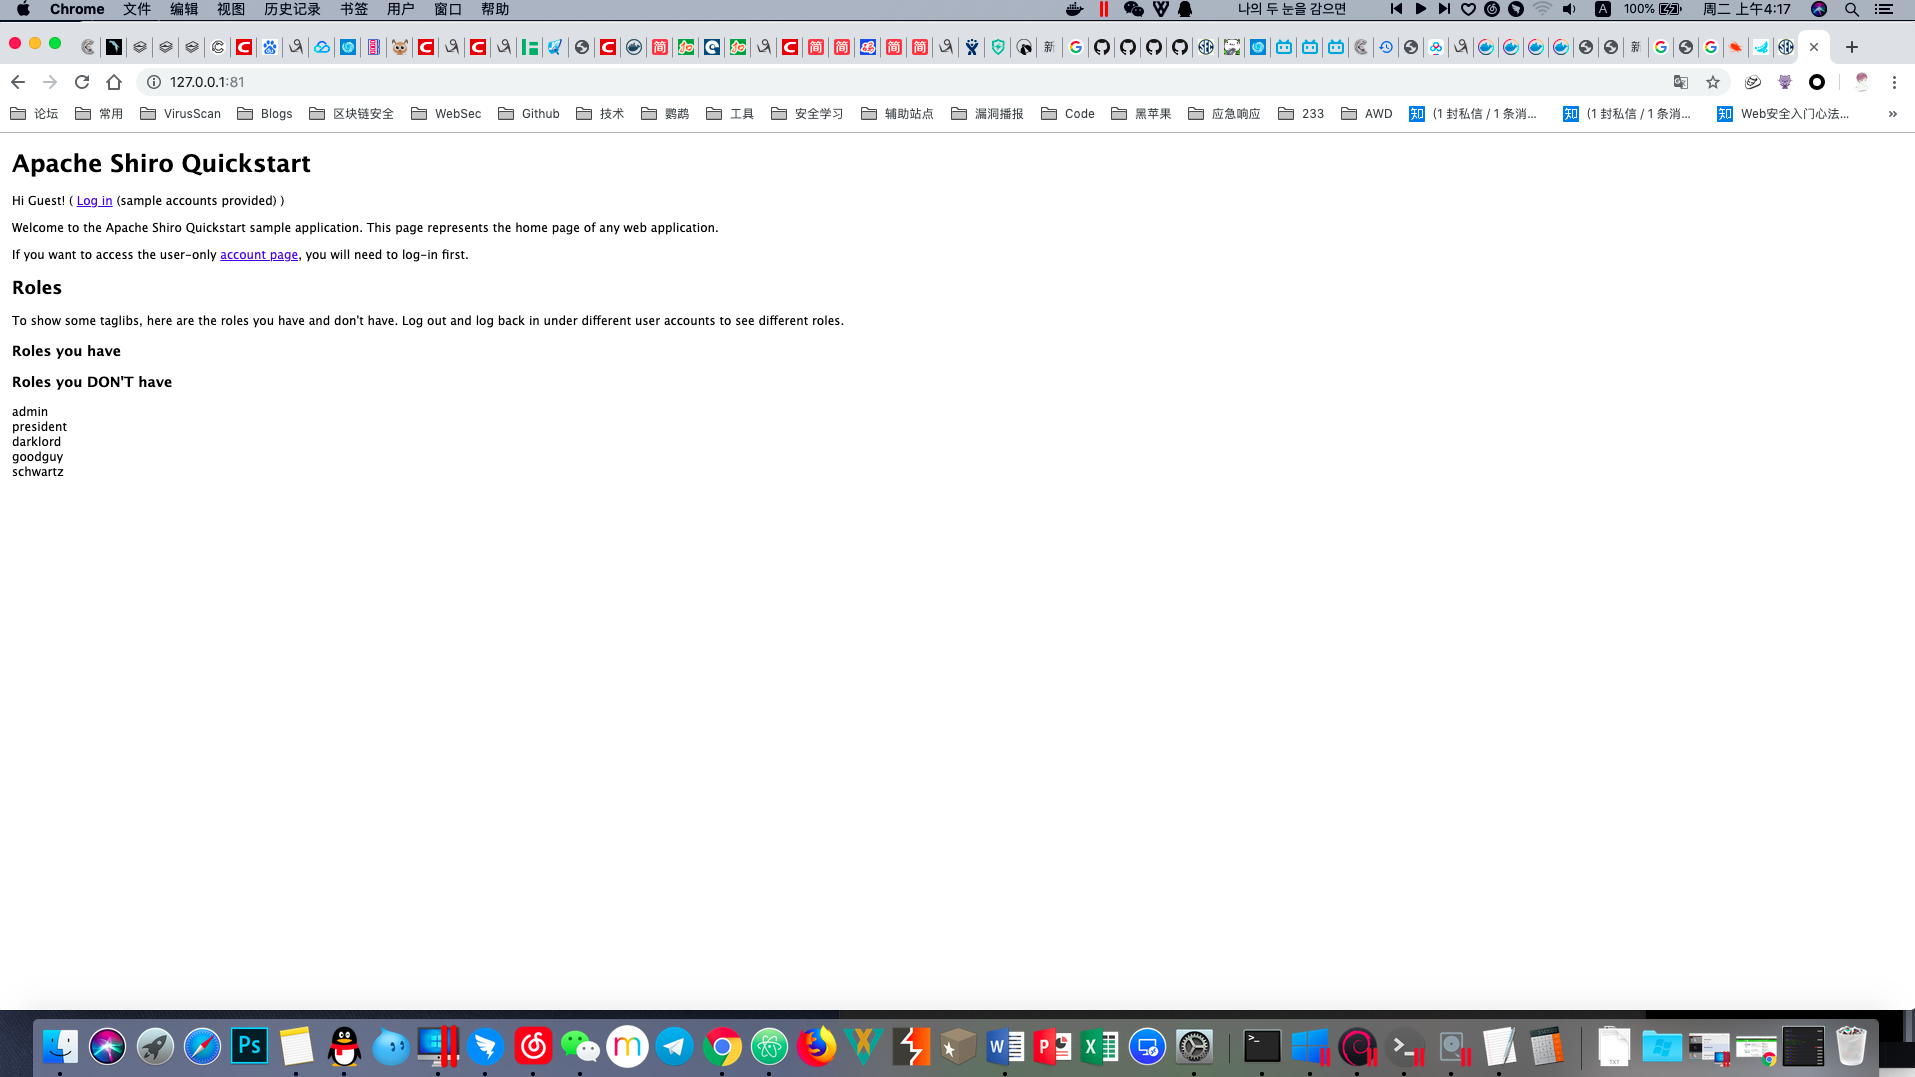The image size is (1915, 1077).
Task: Open the account page link
Action: (259, 255)
